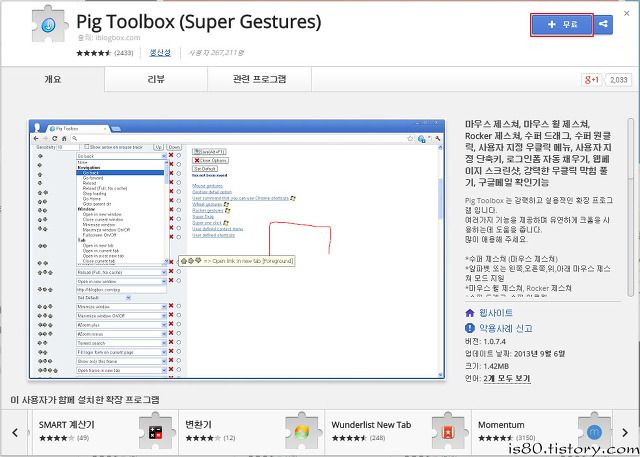Click the Wunderlist New Tab red icon
Viewport: 640px width, 457px height.
click(448, 432)
